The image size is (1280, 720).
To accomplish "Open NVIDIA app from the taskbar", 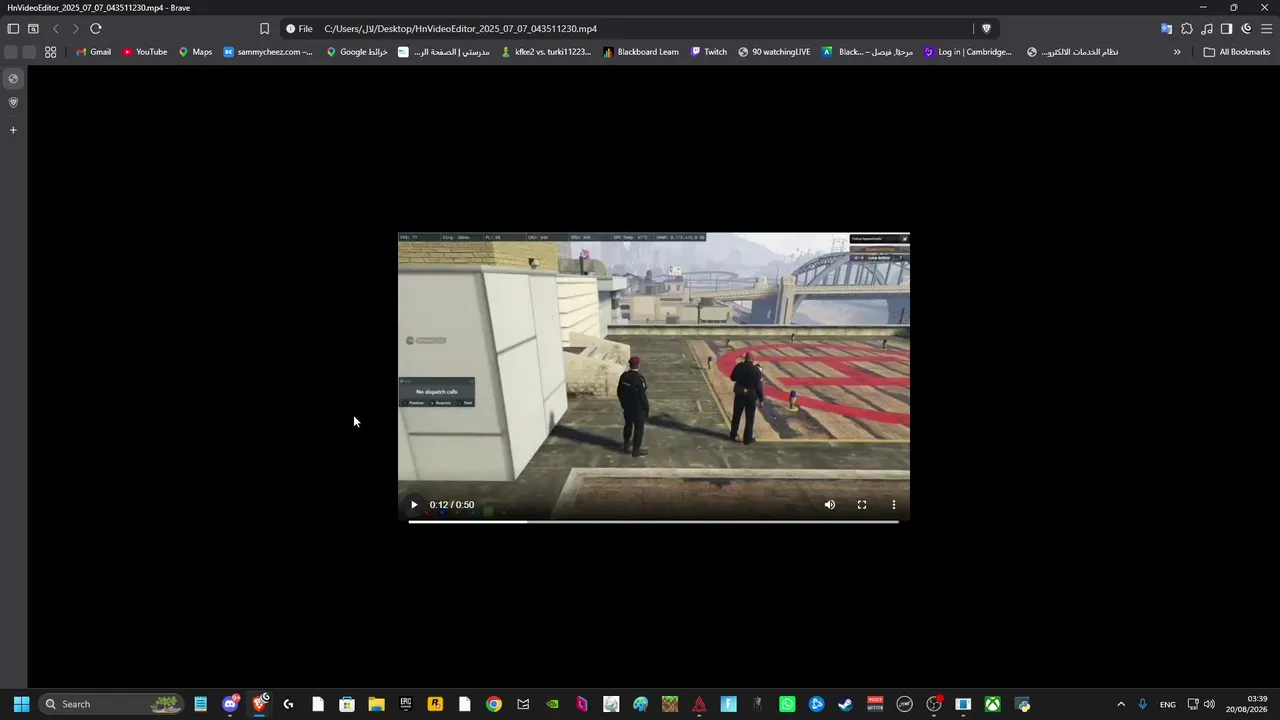I will pyautogui.click(x=552, y=704).
